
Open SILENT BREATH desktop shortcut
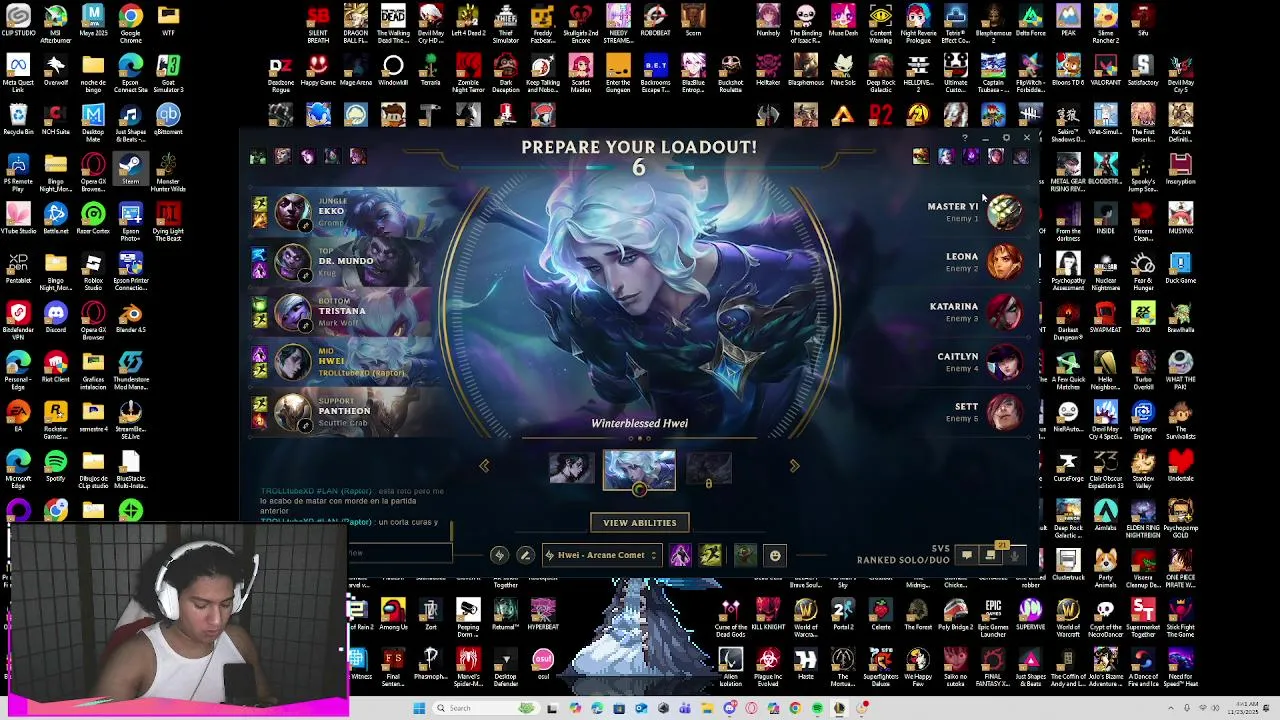[318, 22]
